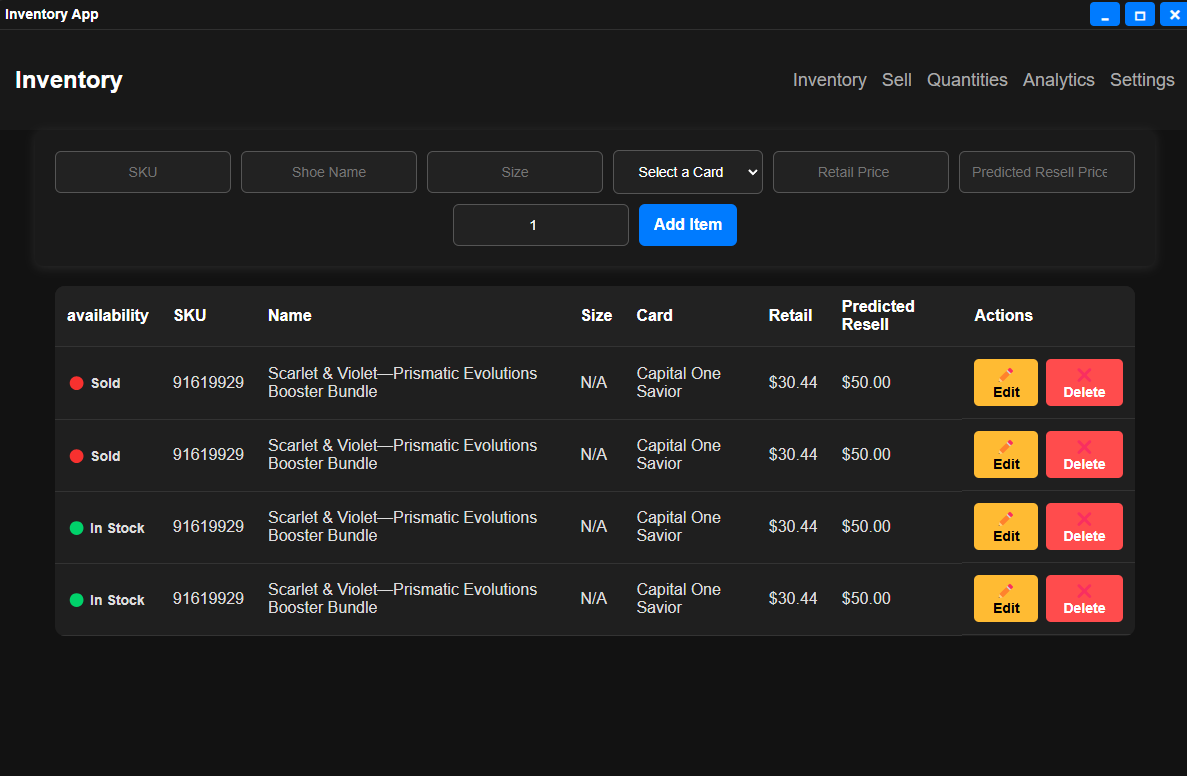Click the Shoe Name text field
The height and width of the screenshot is (776, 1187).
328,172
